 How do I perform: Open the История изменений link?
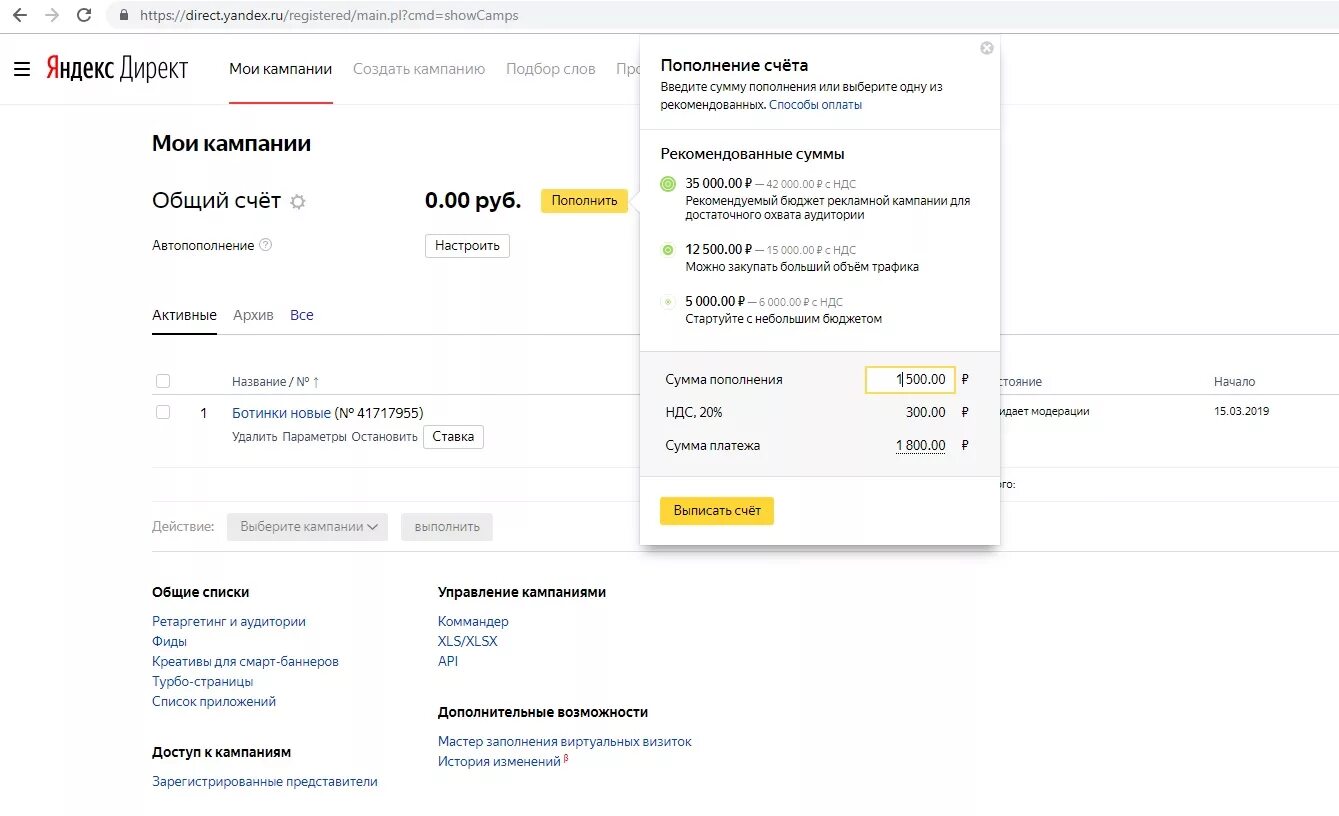click(x=499, y=762)
